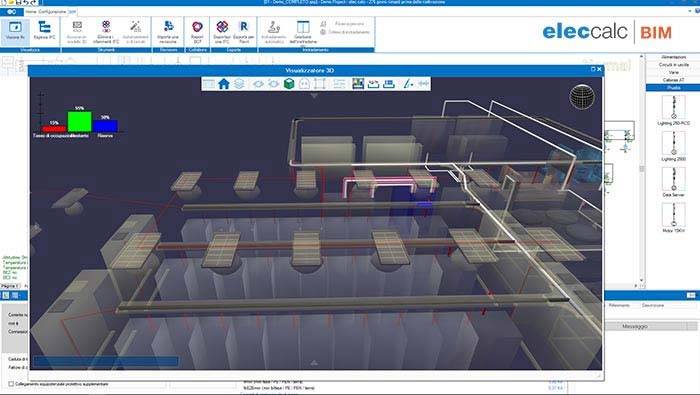Screen dimensions: 700x395
Task: Open the Circuiti in uscita category
Action: (673, 65)
